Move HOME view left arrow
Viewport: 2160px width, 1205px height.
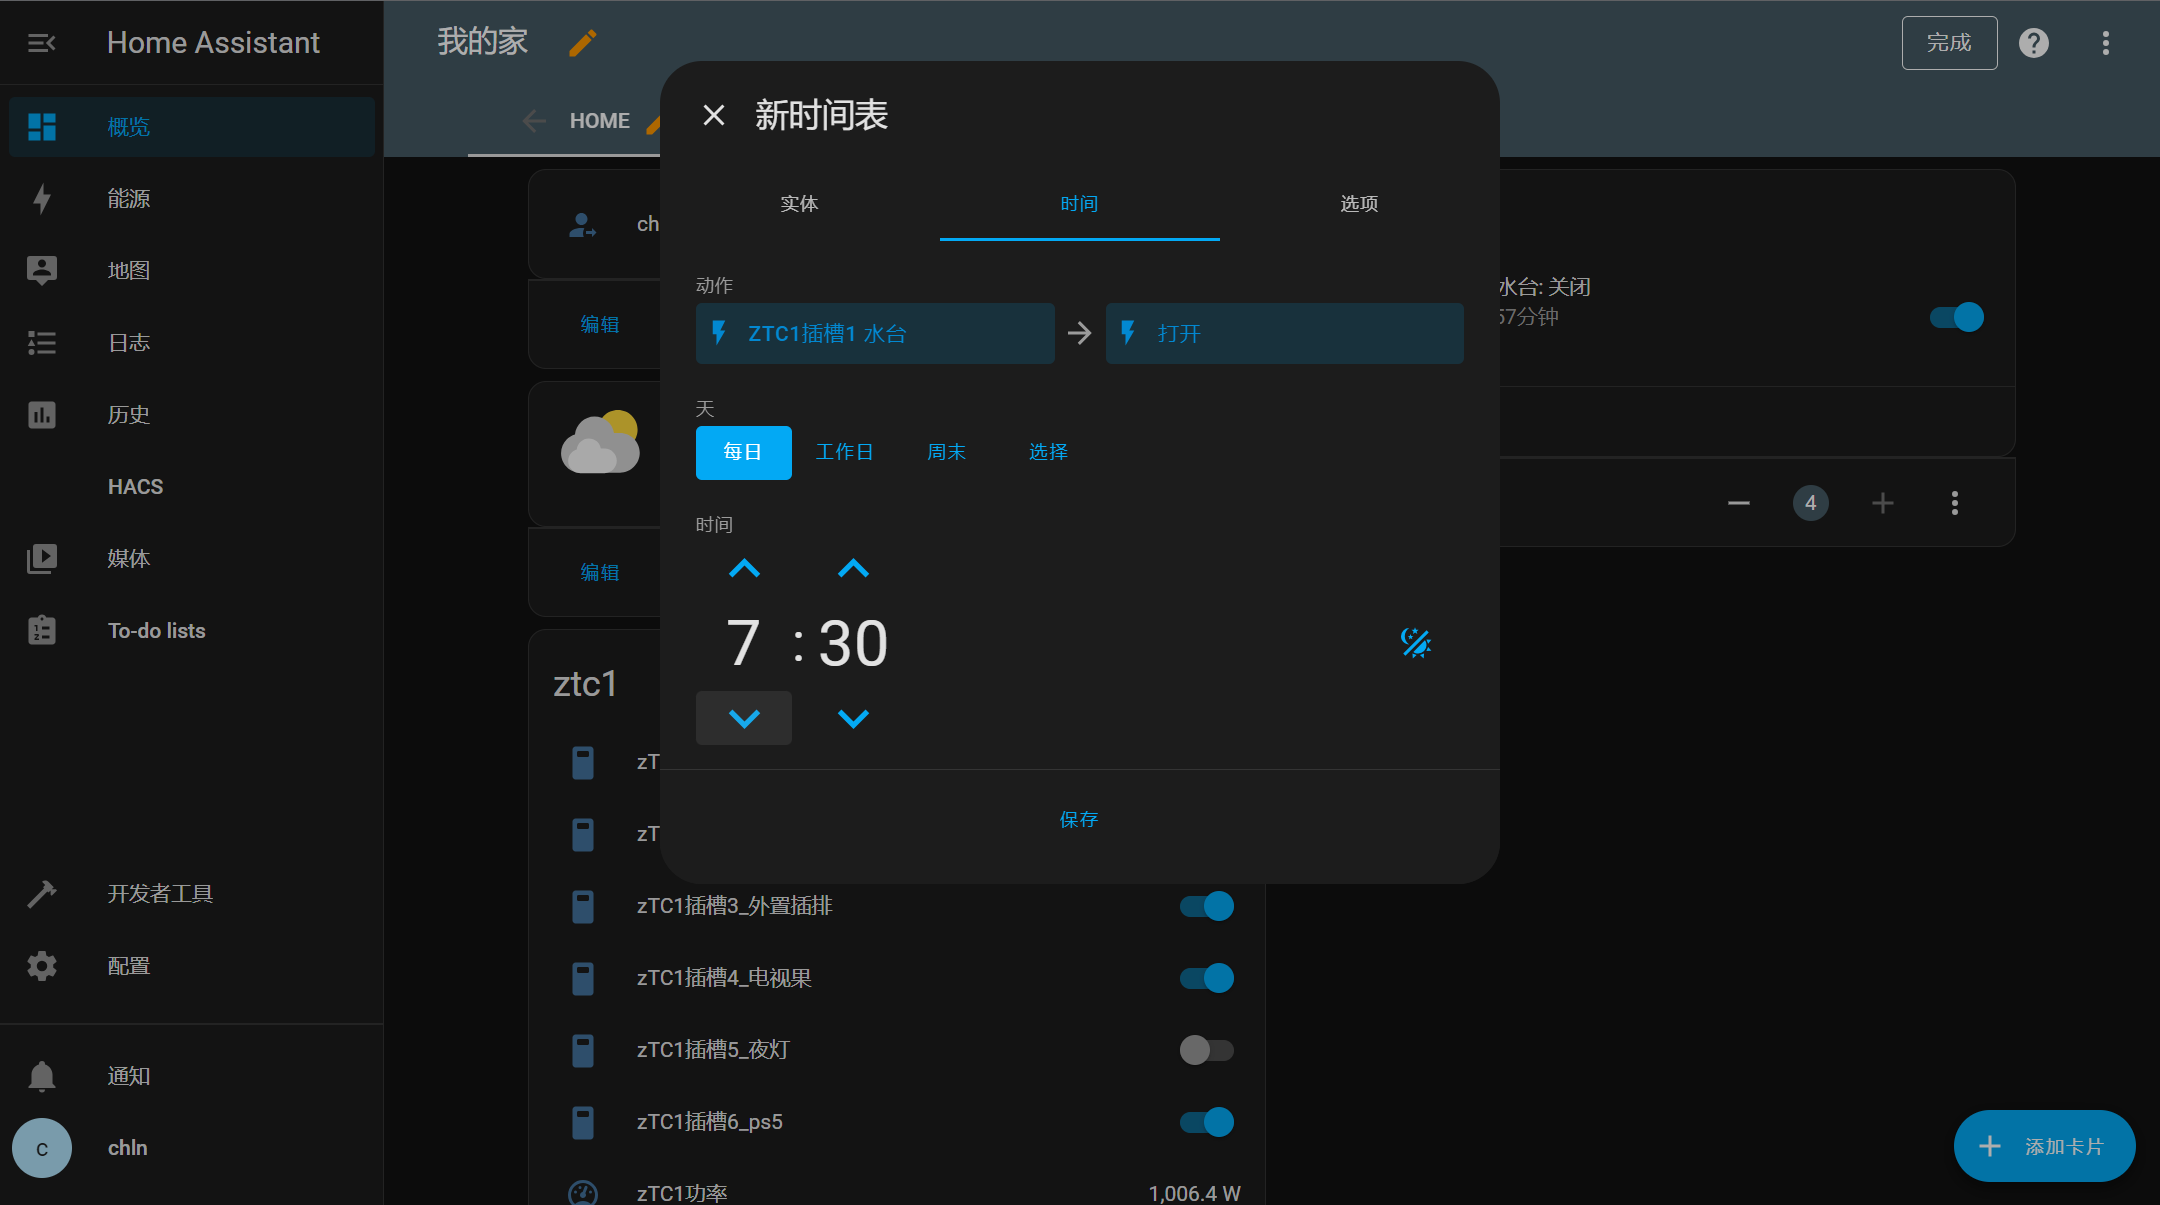pyautogui.click(x=534, y=121)
